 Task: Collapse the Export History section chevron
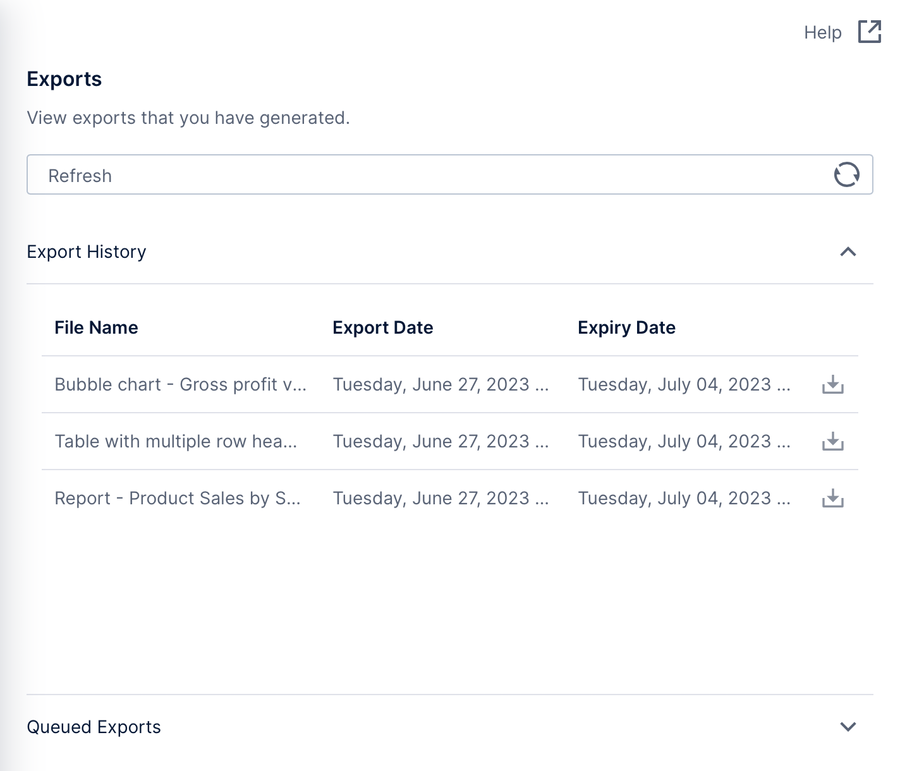[848, 252]
